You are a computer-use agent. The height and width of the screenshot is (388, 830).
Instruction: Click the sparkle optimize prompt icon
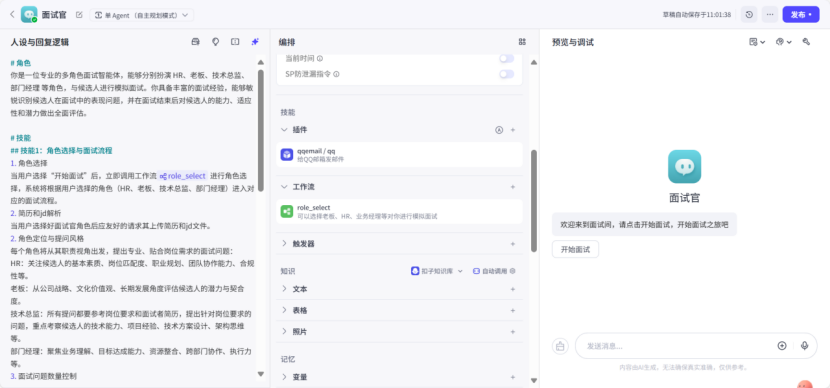[x=255, y=42]
